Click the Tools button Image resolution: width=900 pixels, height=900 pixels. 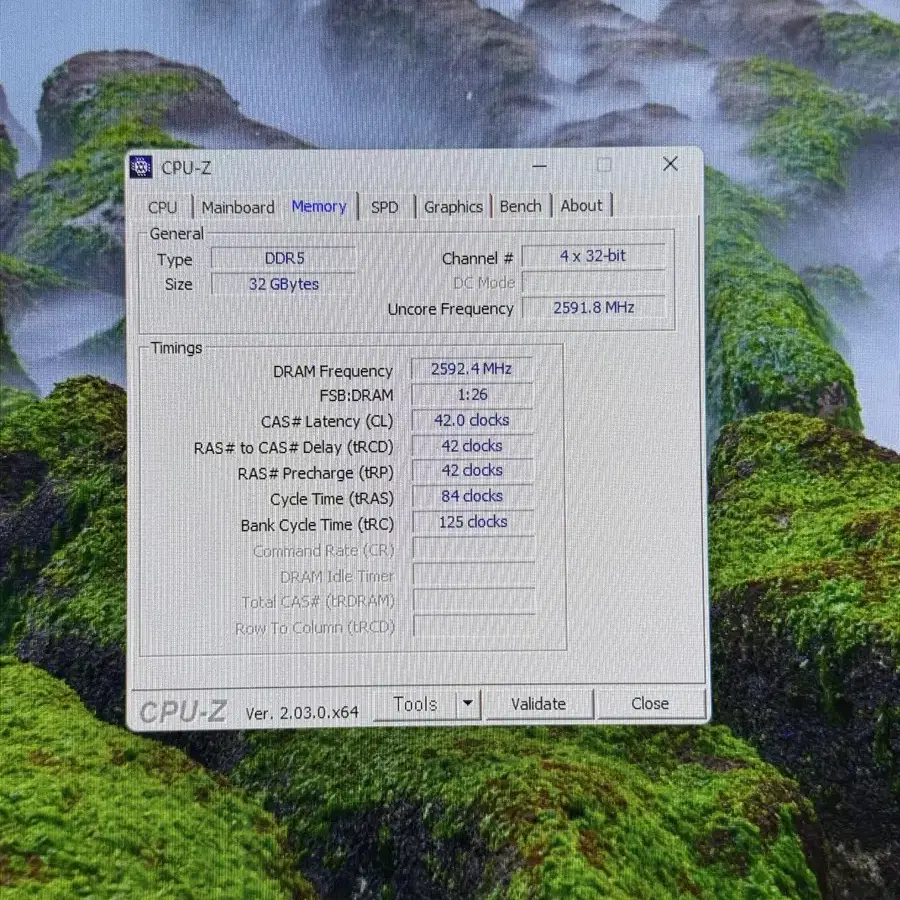[415, 704]
